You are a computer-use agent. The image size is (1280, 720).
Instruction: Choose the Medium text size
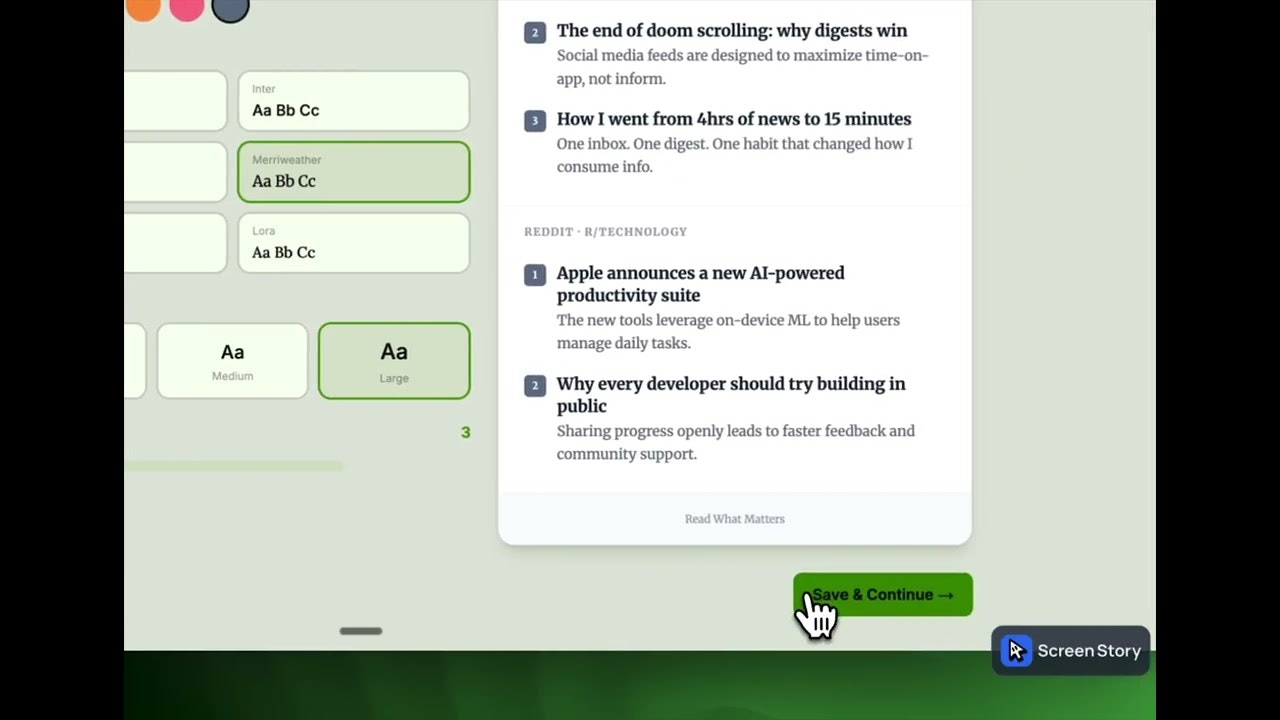(232, 361)
